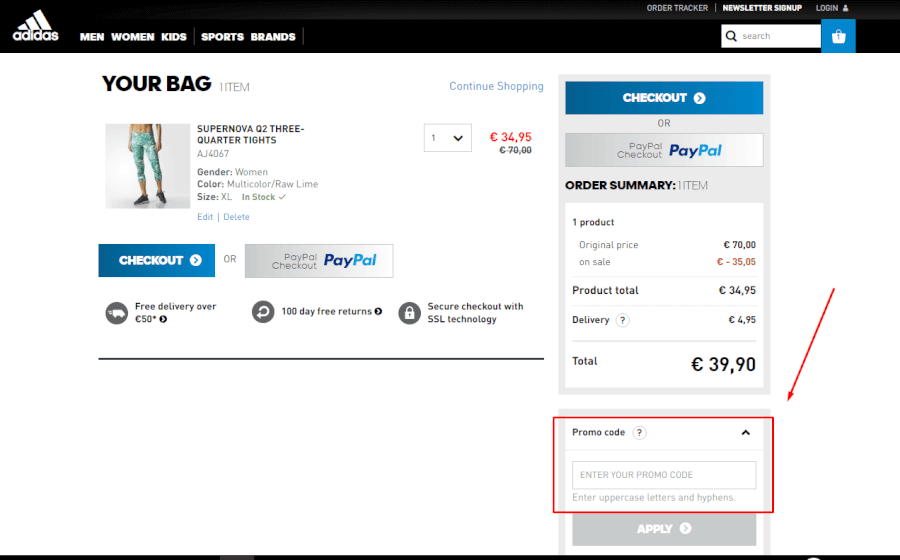Viewport: 900px width, 560px height.
Task: Click the APPLY promo button
Action: 664,529
